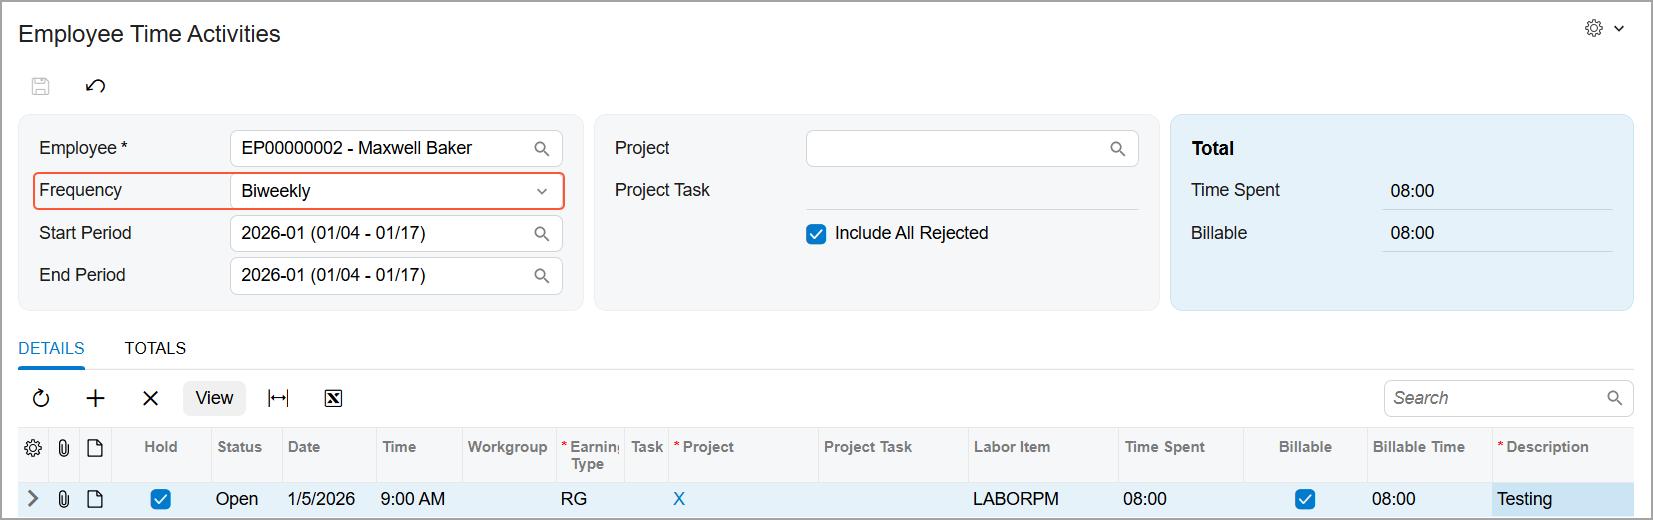1653x520 pixels.
Task: Uncheck Include All Rejected checkbox
Action: (816, 234)
